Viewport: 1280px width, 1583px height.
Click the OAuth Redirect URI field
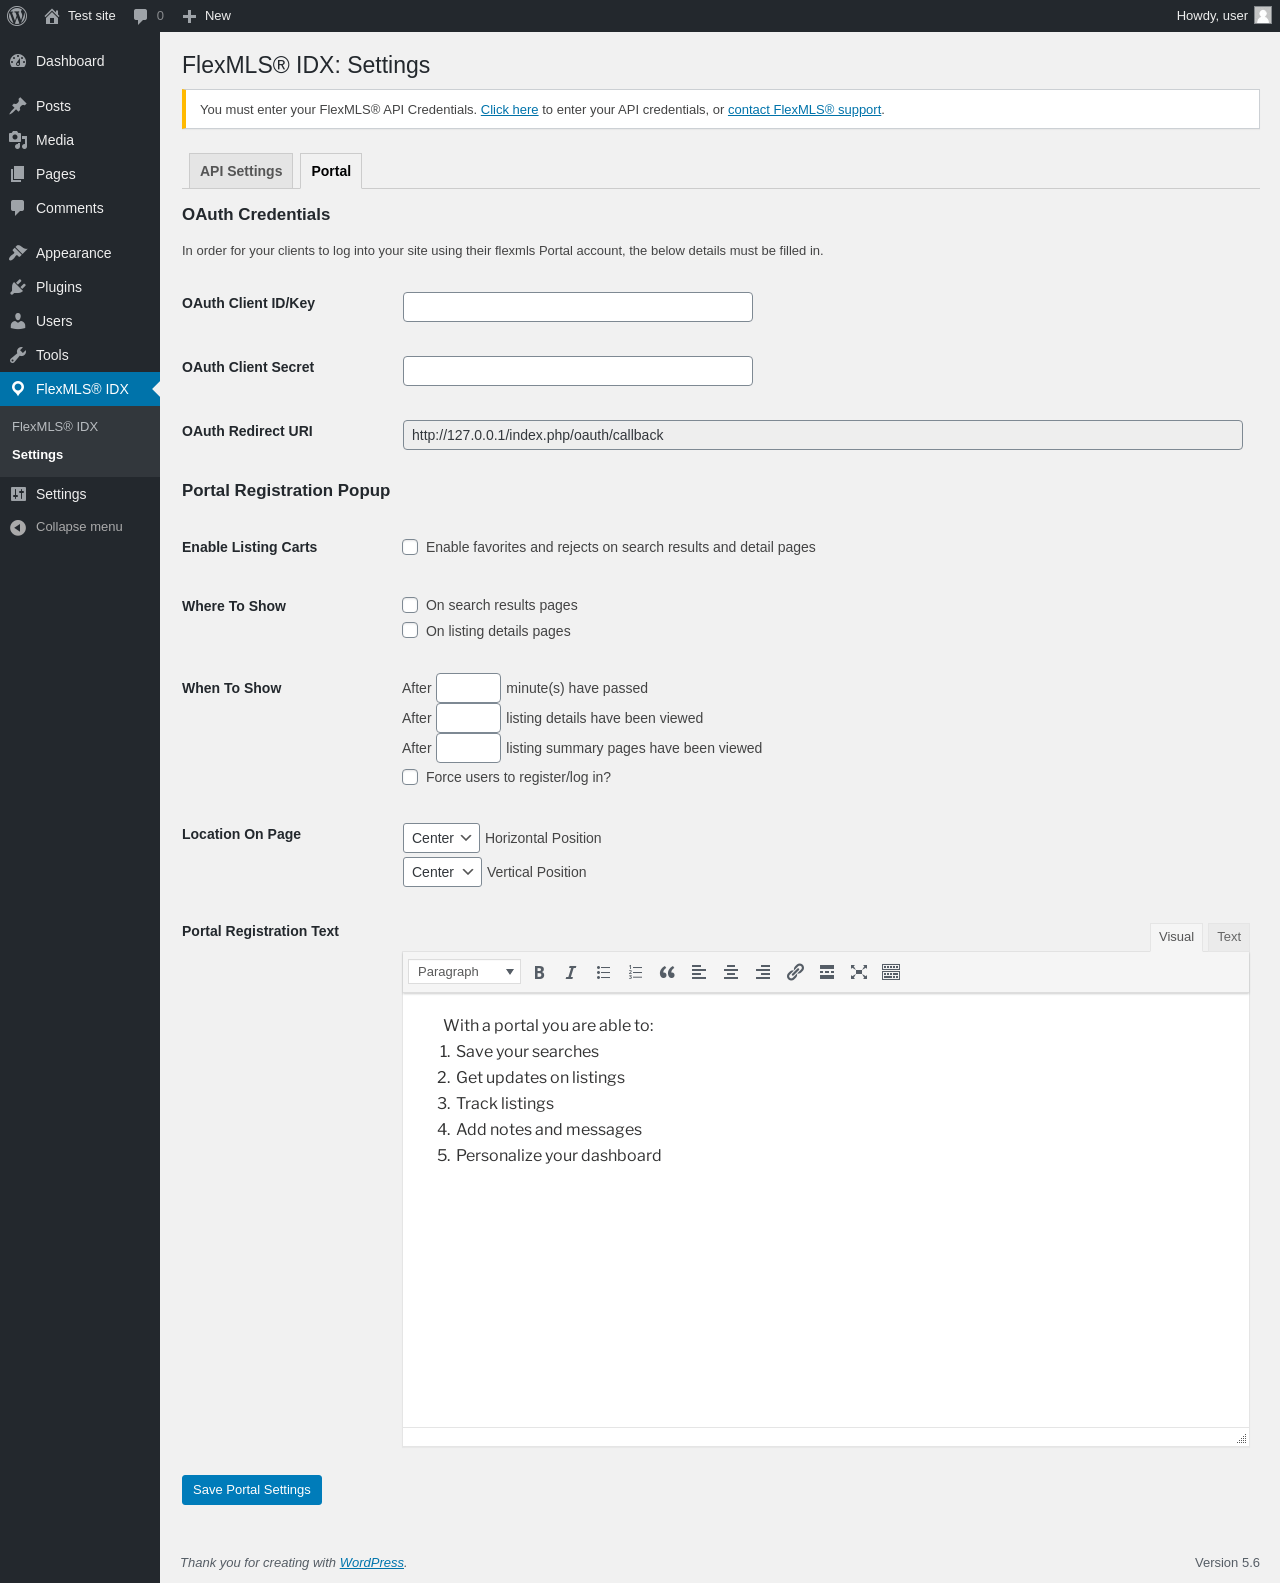[823, 435]
